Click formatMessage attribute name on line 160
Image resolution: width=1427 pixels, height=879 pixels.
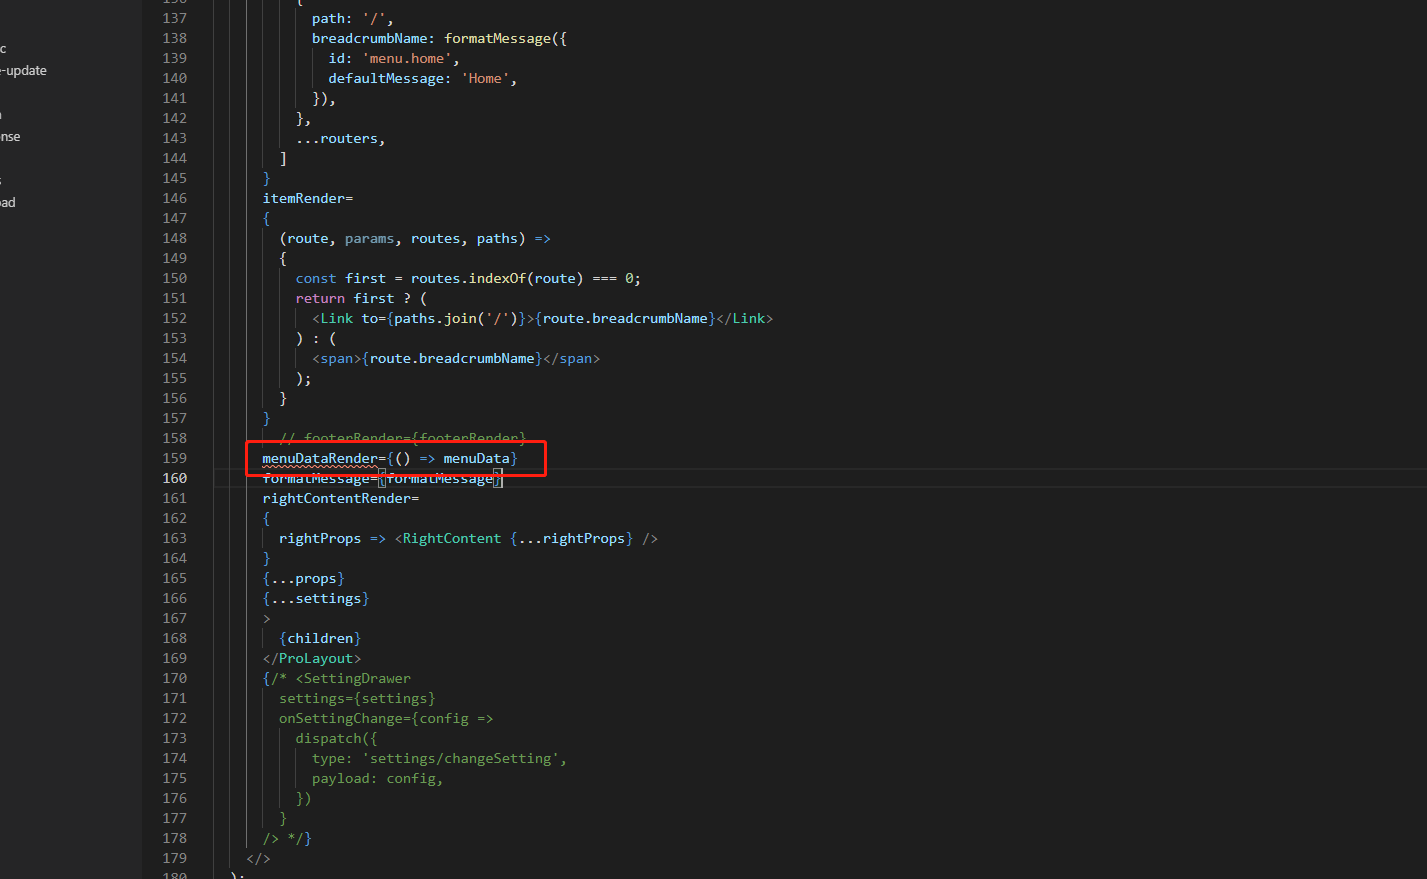click(316, 478)
